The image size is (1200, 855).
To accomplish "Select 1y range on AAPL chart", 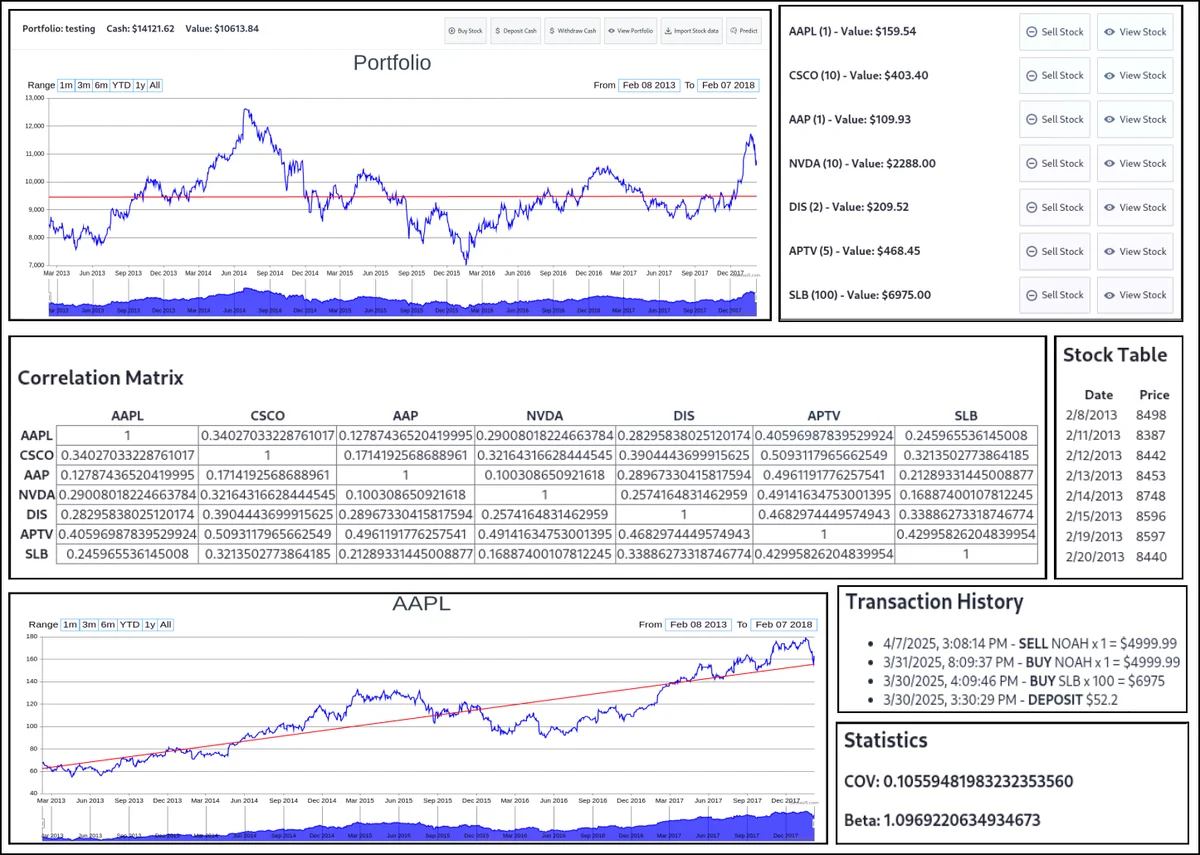I will click(150, 624).
